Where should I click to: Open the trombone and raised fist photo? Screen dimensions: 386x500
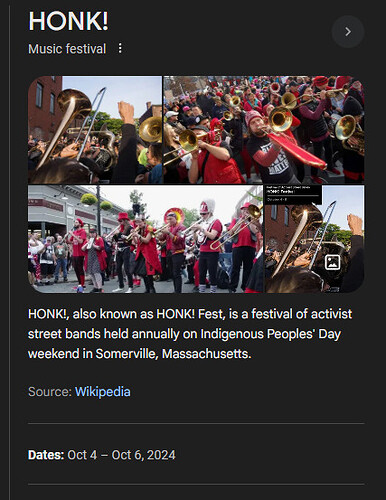tap(95, 130)
